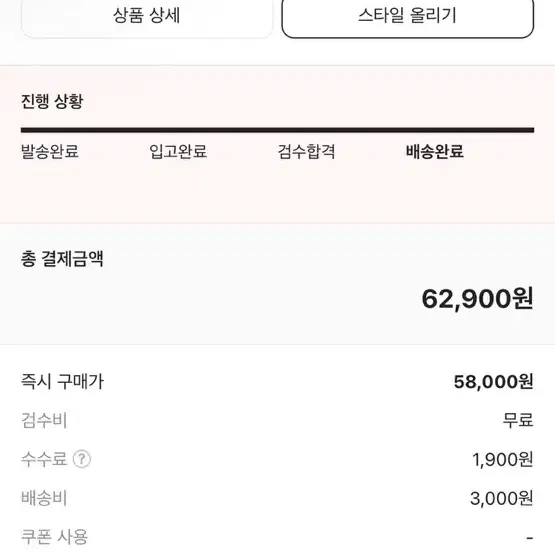Click the 수수료 help question mark icon

tap(82, 459)
